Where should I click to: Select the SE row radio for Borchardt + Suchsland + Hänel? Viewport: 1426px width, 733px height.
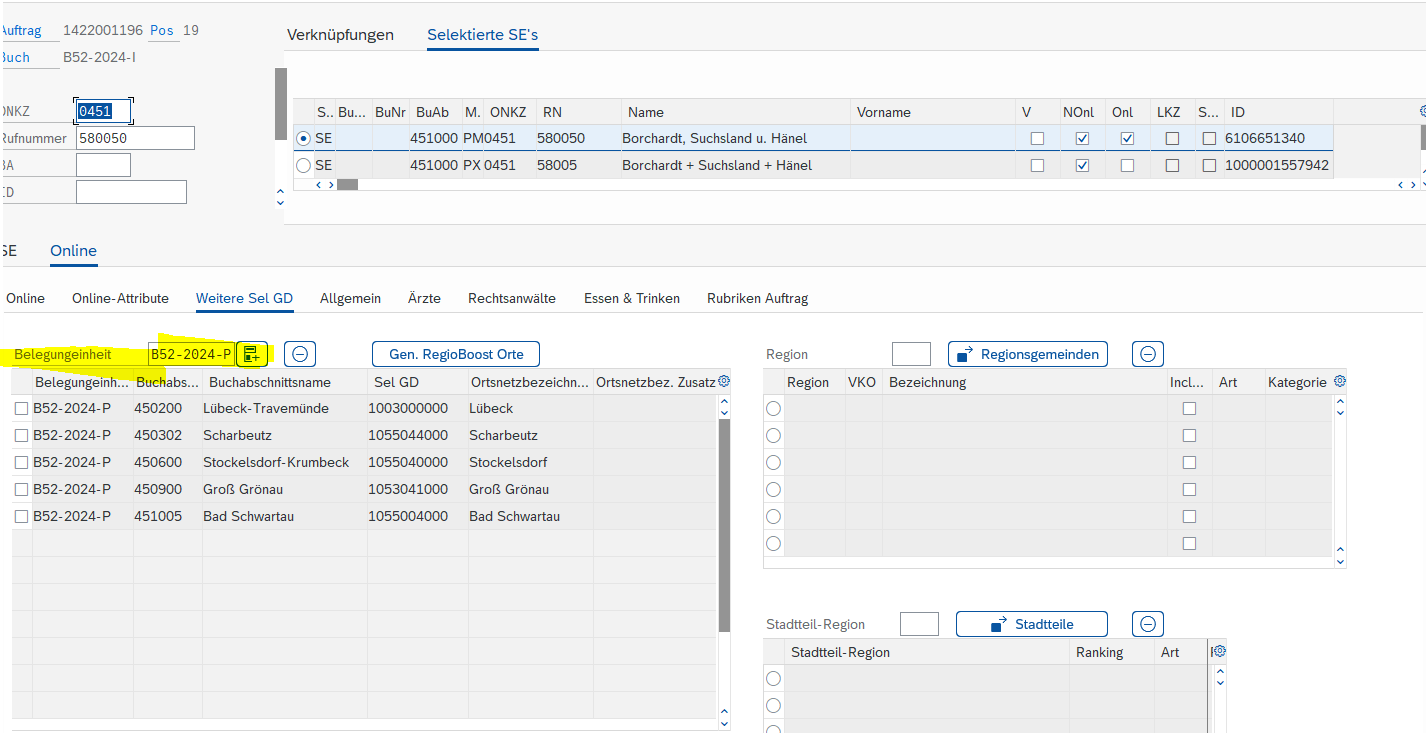tap(303, 165)
